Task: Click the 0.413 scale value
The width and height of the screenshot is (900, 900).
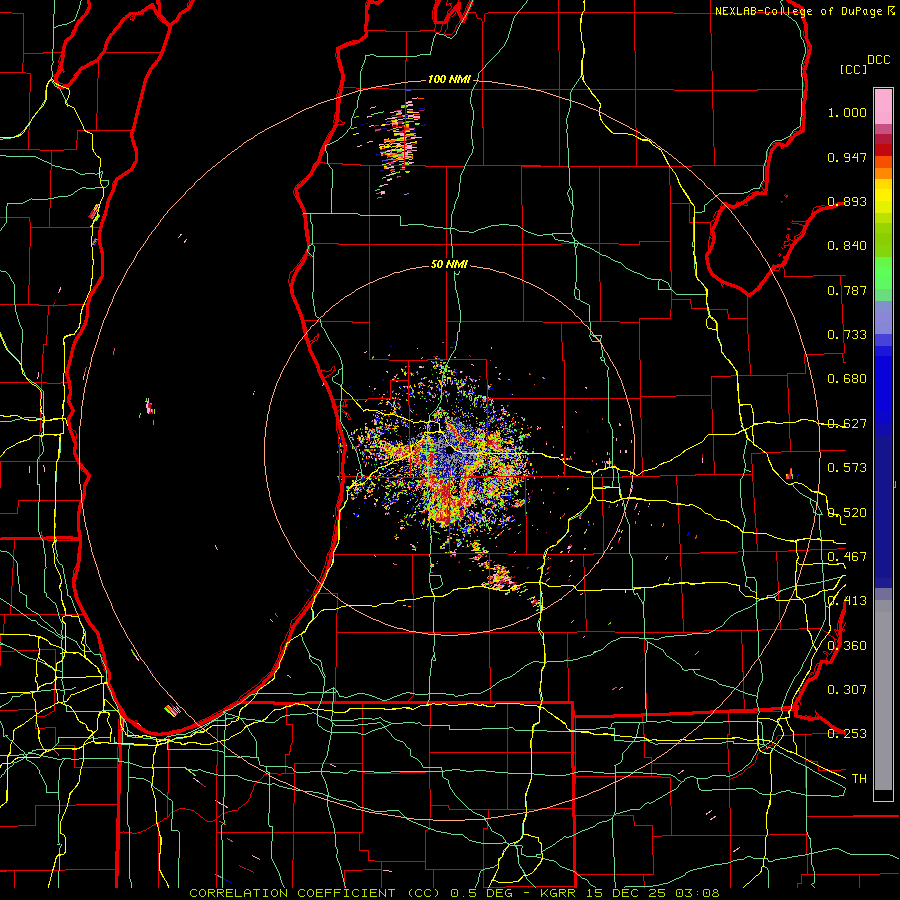Action: pyautogui.click(x=847, y=601)
